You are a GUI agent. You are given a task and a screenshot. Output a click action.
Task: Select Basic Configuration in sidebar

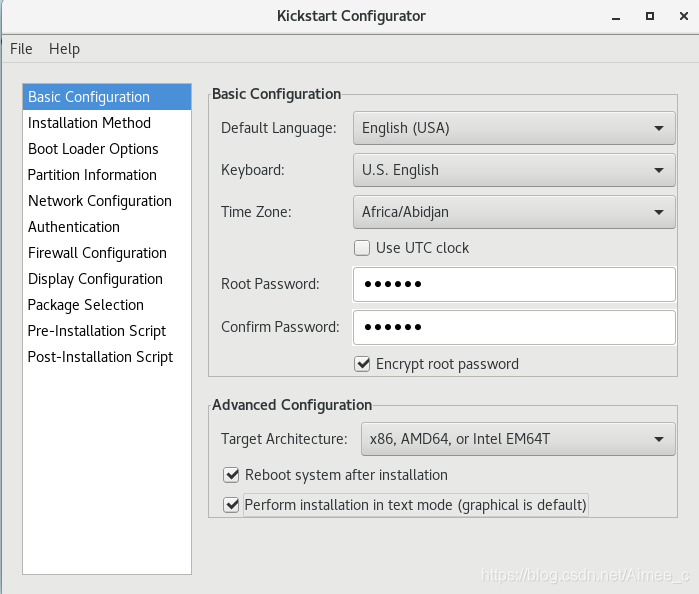coord(107,97)
